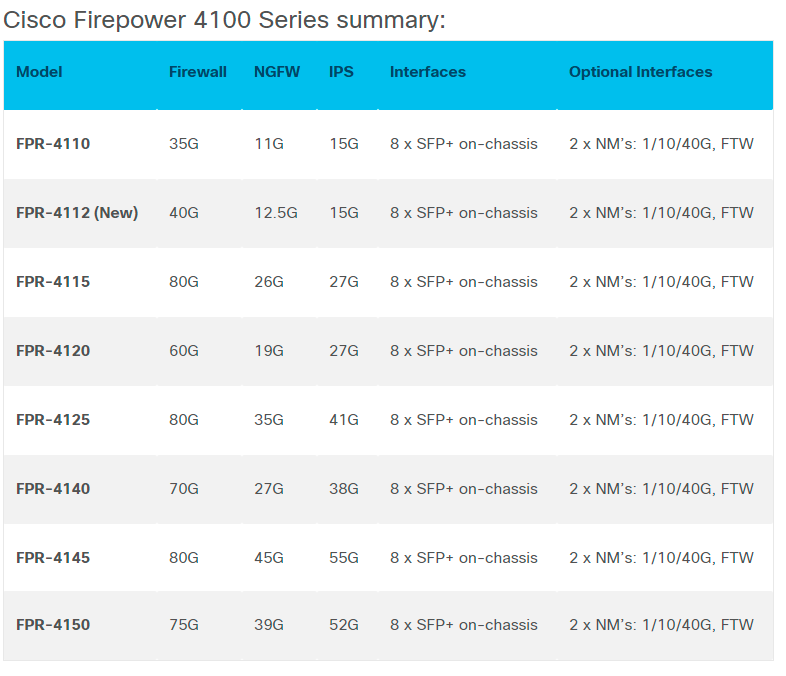Click the FPR-4145 model name
786x676 pixels.
pos(53,558)
